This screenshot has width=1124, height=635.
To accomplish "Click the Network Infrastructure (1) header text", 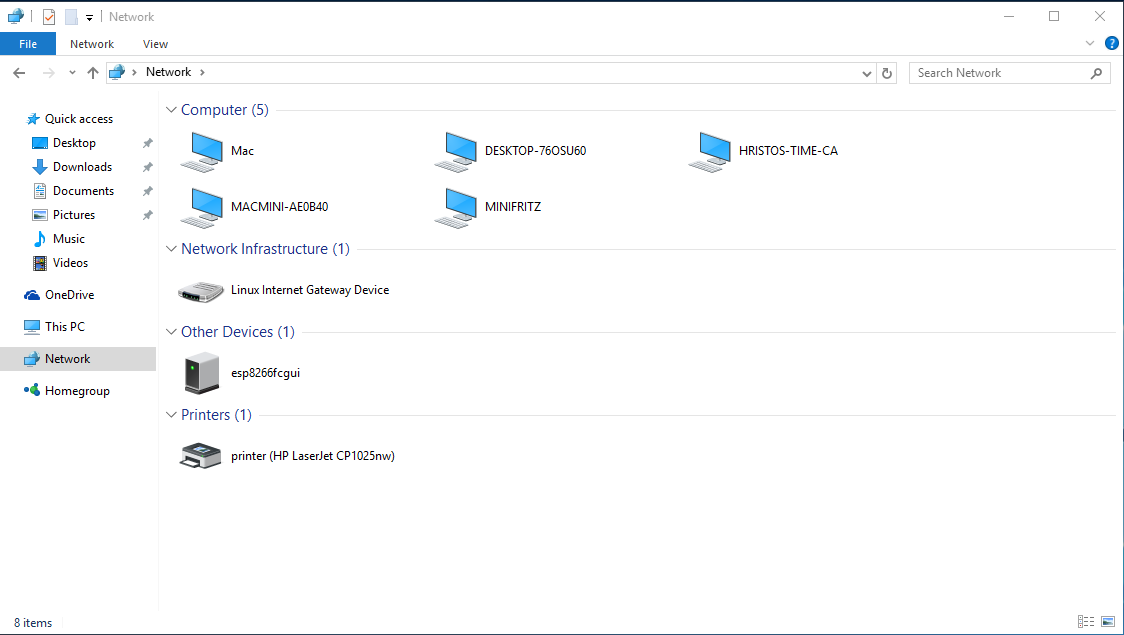I will (265, 249).
